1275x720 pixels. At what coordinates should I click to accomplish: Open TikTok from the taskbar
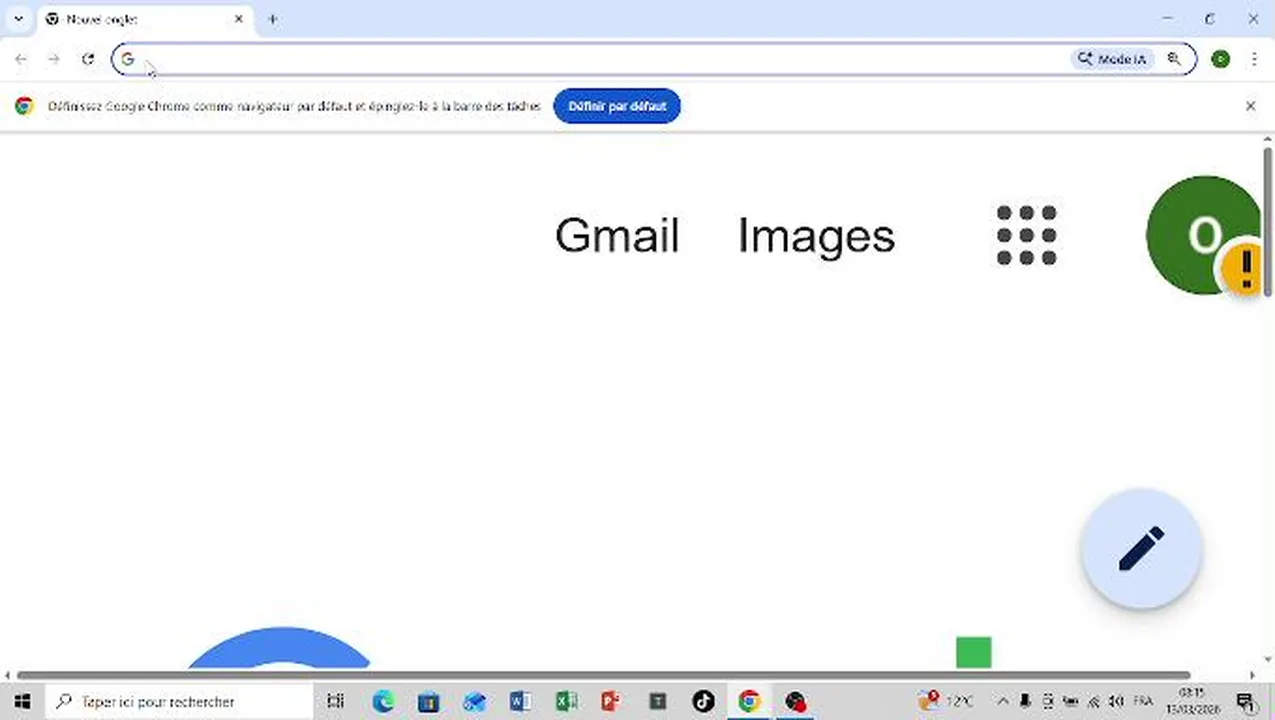703,701
